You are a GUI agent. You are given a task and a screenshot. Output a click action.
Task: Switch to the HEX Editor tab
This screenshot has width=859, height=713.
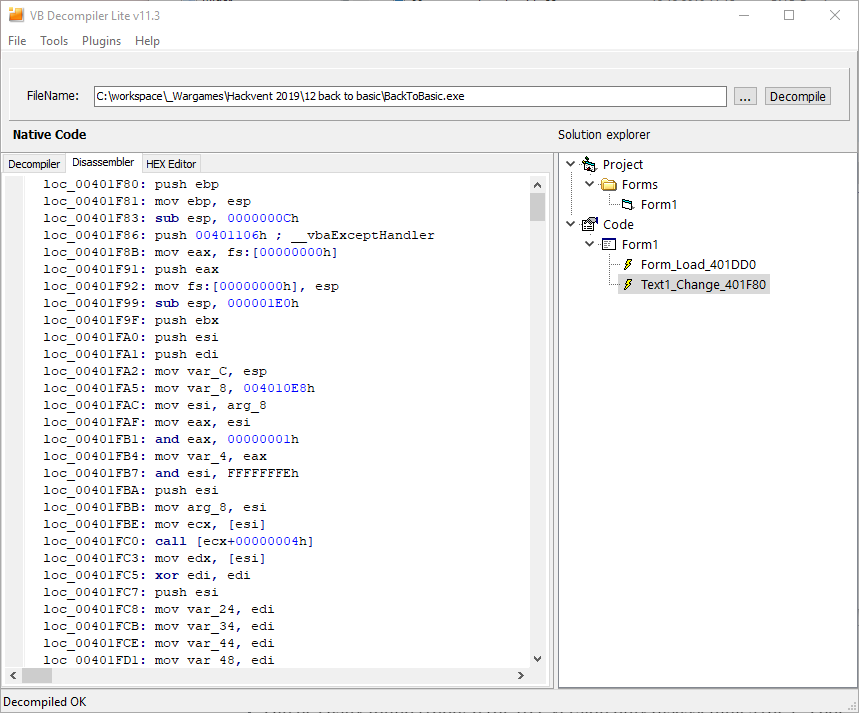(x=171, y=164)
